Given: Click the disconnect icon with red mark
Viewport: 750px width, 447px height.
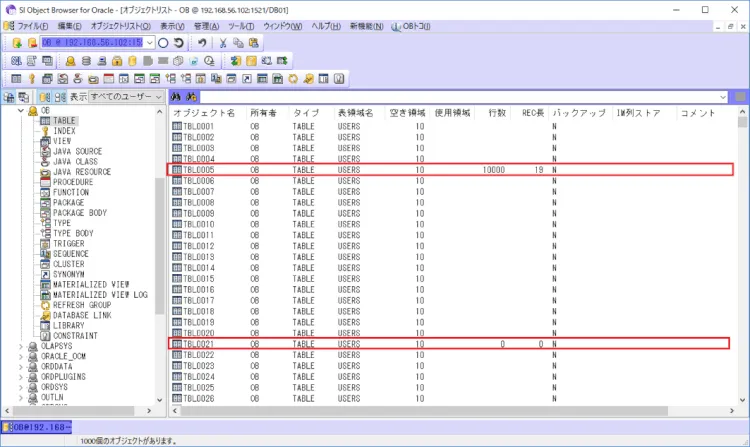Looking at the screenshot, I should click(32, 43).
